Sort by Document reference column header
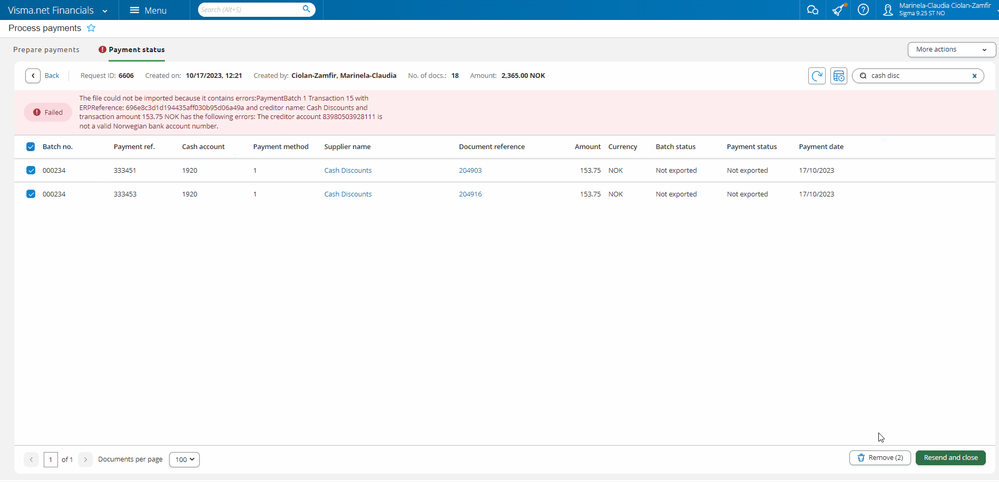 [492, 146]
